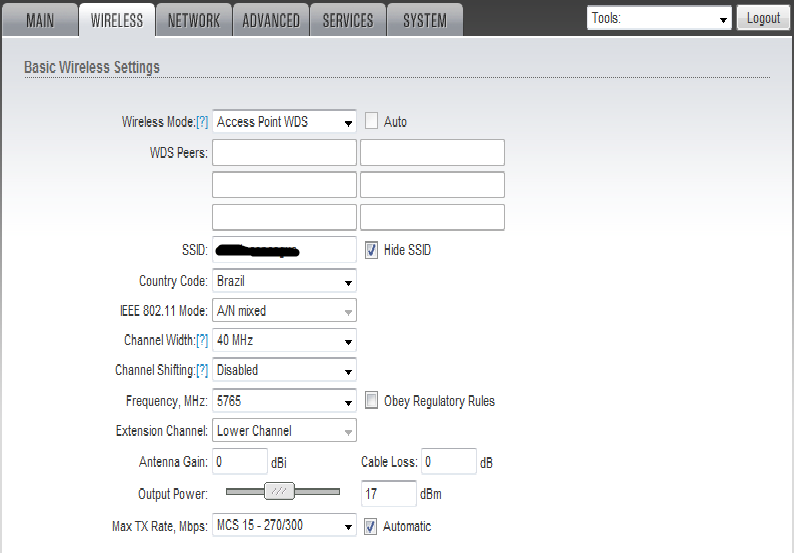Switch to the SYSTEM tab
794x553 pixels.
pos(425,20)
